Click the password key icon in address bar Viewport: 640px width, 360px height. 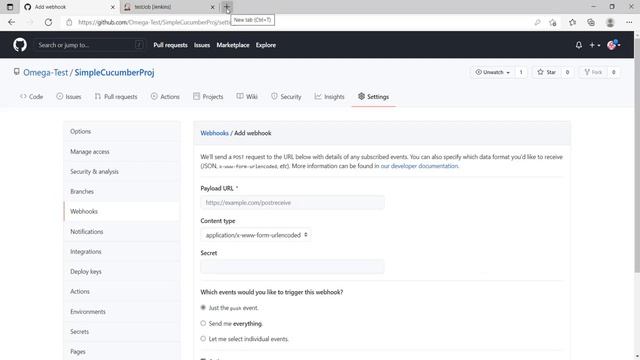[537, 22]
